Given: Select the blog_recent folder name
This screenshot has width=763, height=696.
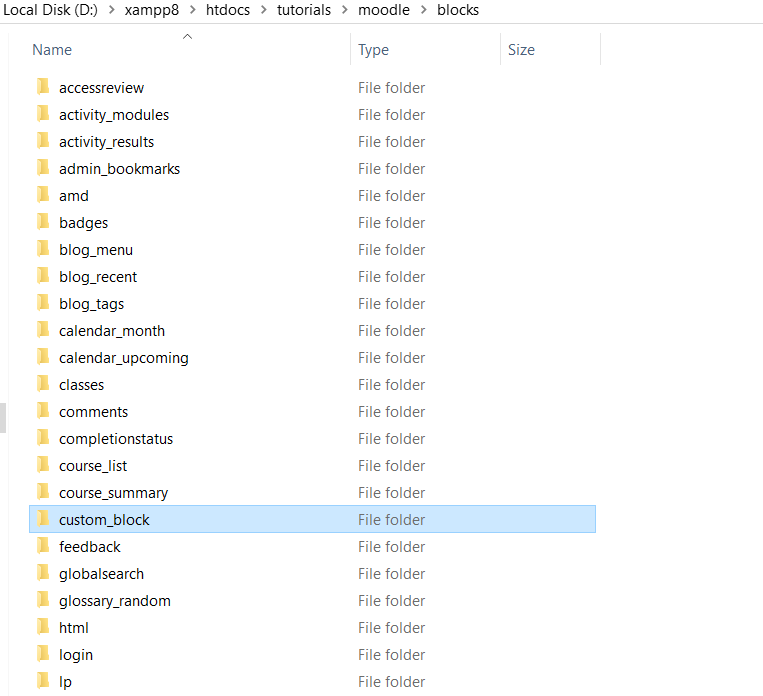Looking at the screenshot, I should click(x=98, y=277).
